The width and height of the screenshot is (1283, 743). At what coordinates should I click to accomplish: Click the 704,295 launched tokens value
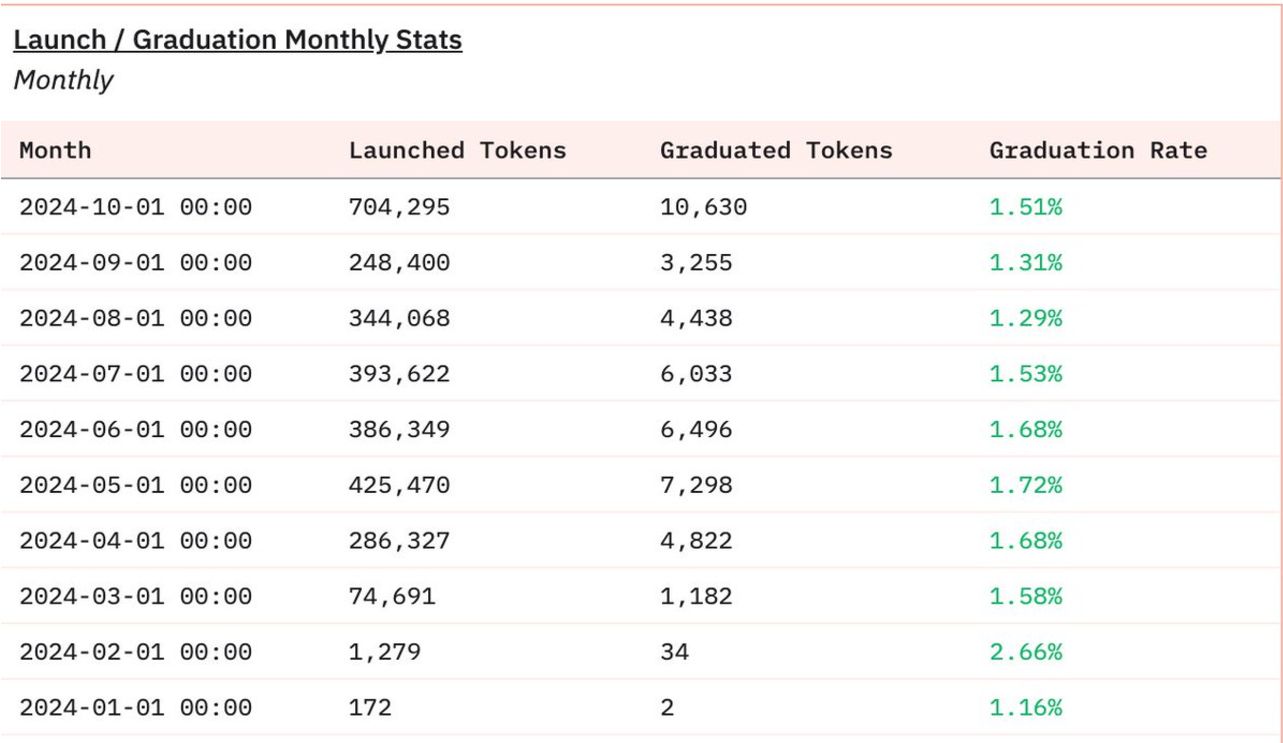[399, 207]
